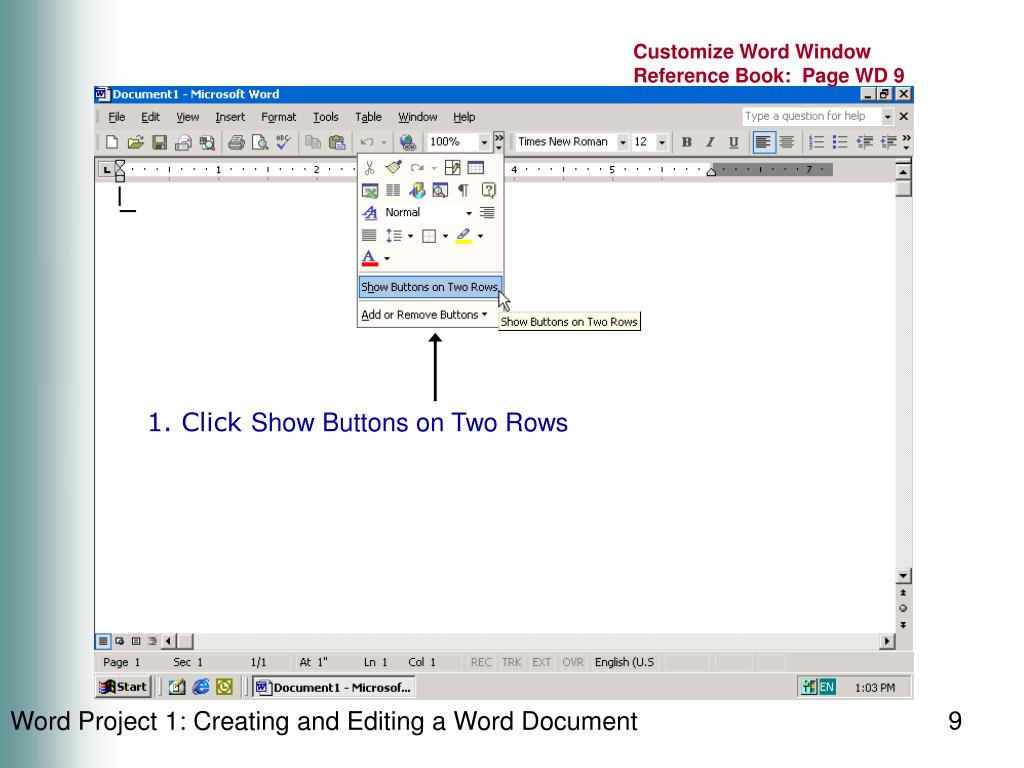The width and height of the screenshot is (1024, 768).
Task: Click Add or Remove Buttons
Action: coord(424,314)
